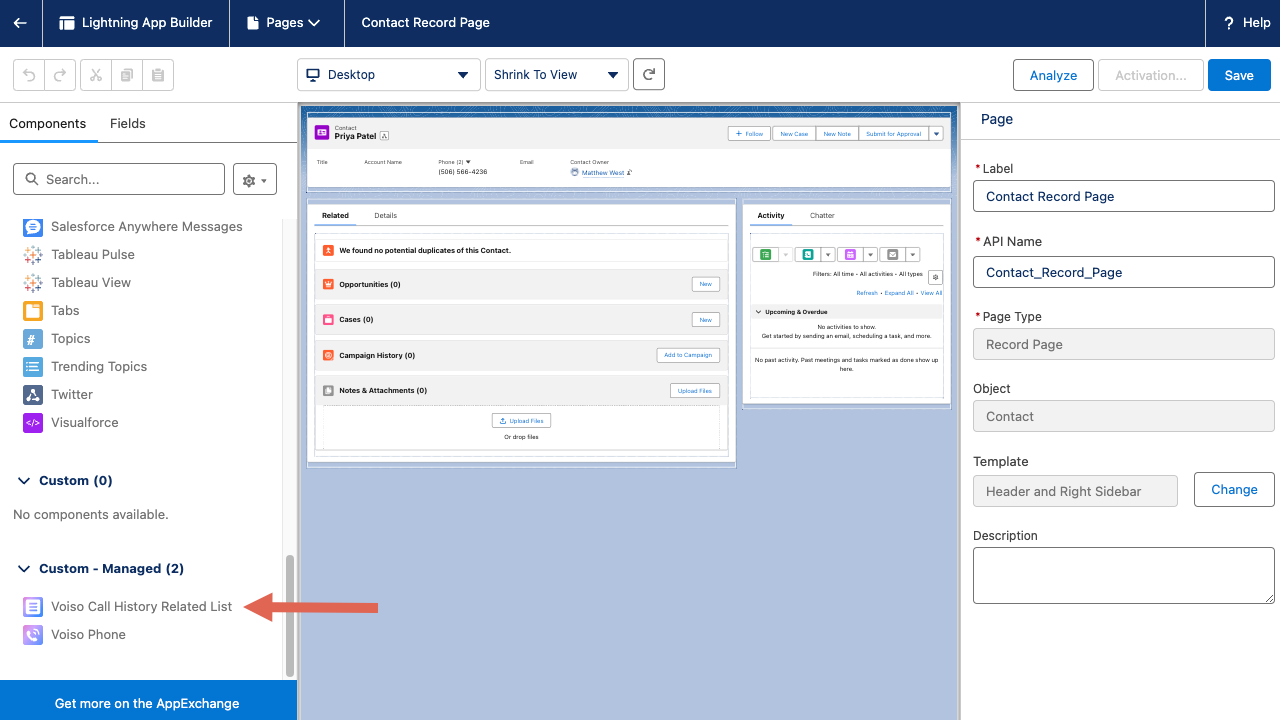The width and height of the screenshot is (1280, 720).
Task: Click New button in Cases row
Action: (x=705, y=320)
